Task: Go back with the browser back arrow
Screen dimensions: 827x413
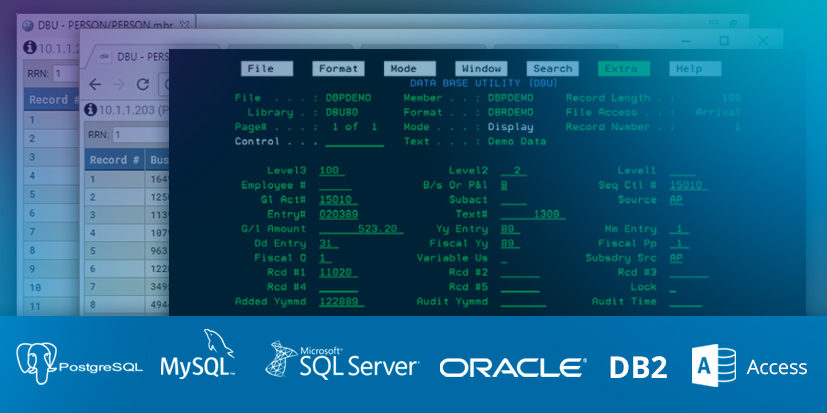Action: 94,84
